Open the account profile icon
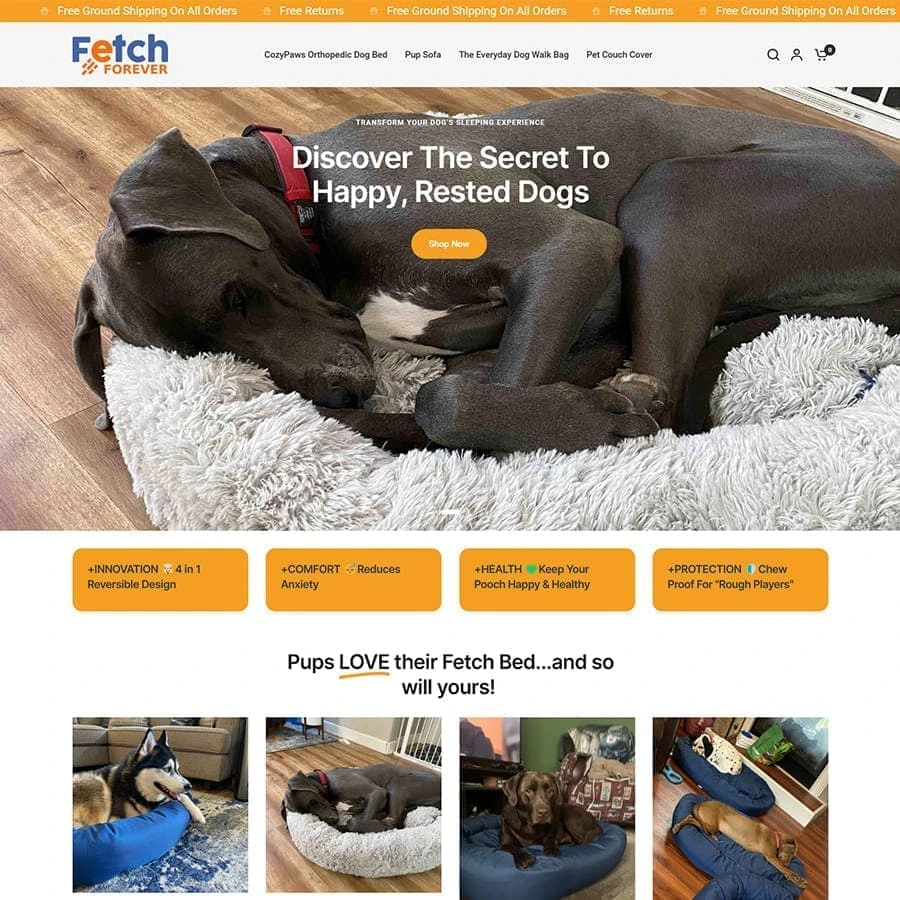Viewport: 900px width, 900px height. [797, 55]
